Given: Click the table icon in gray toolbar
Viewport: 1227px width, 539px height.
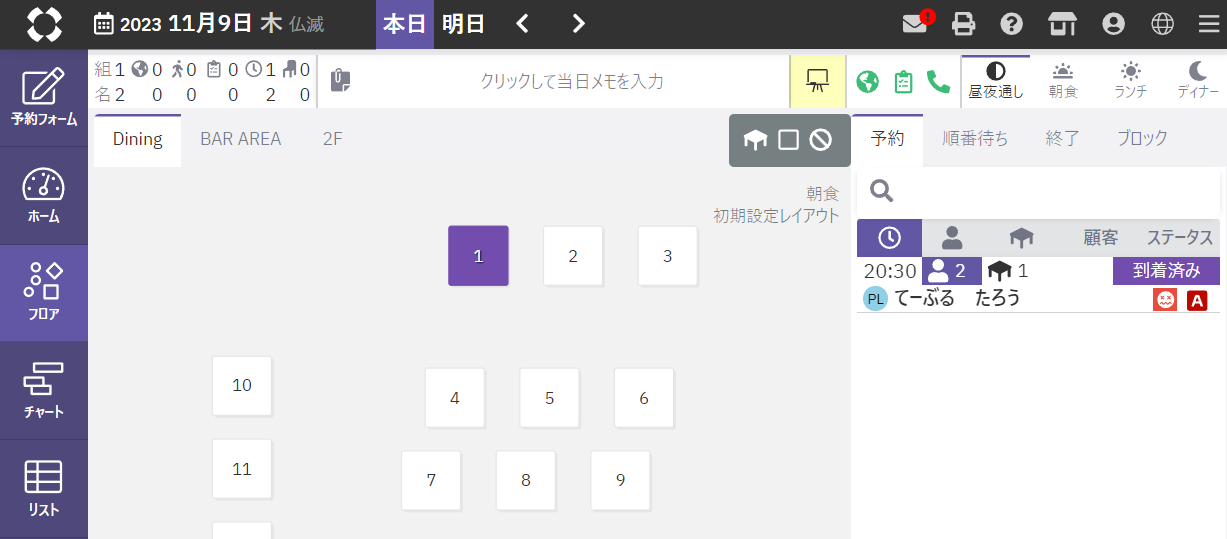Looking at the screenshot, I should 756,141.
